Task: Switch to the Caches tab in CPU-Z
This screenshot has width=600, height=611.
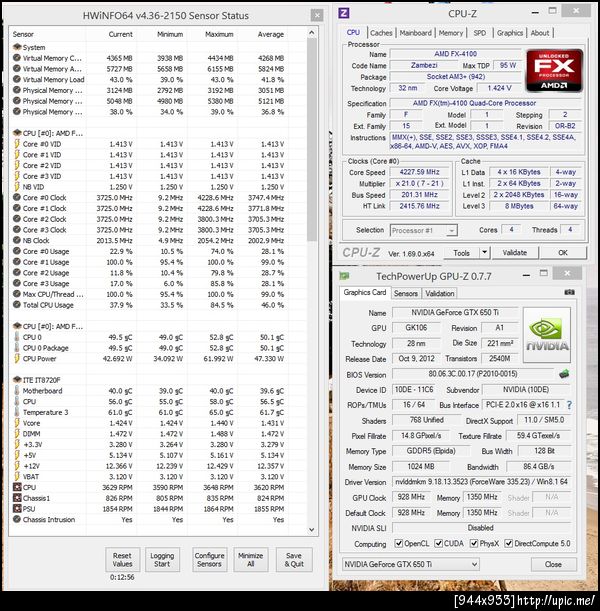Action: coord(381,33)
